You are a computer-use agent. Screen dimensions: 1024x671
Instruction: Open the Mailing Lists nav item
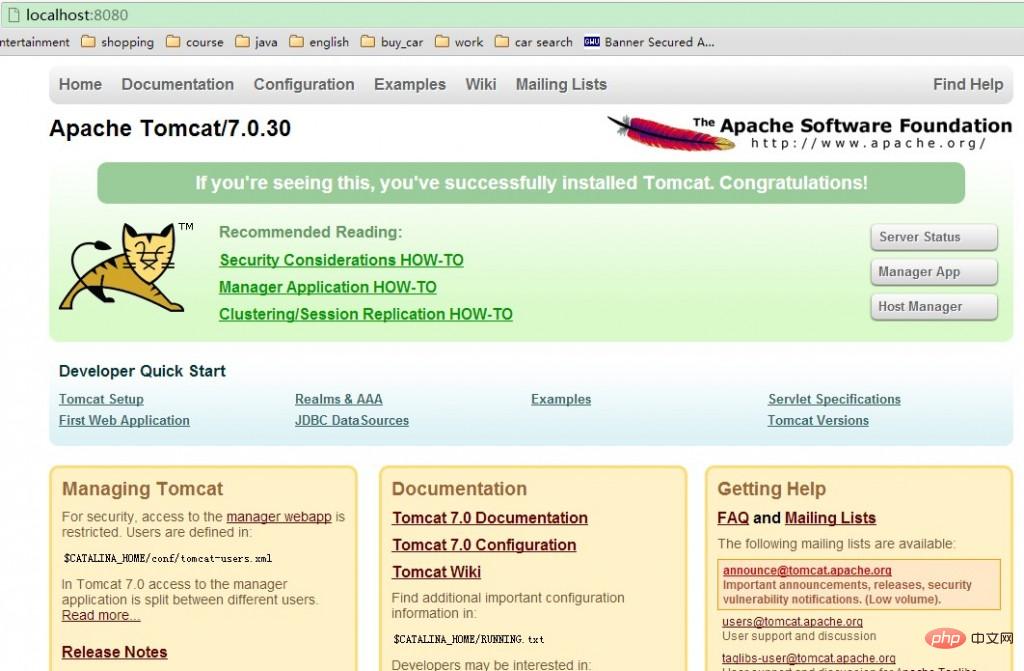tap(561, 84)
